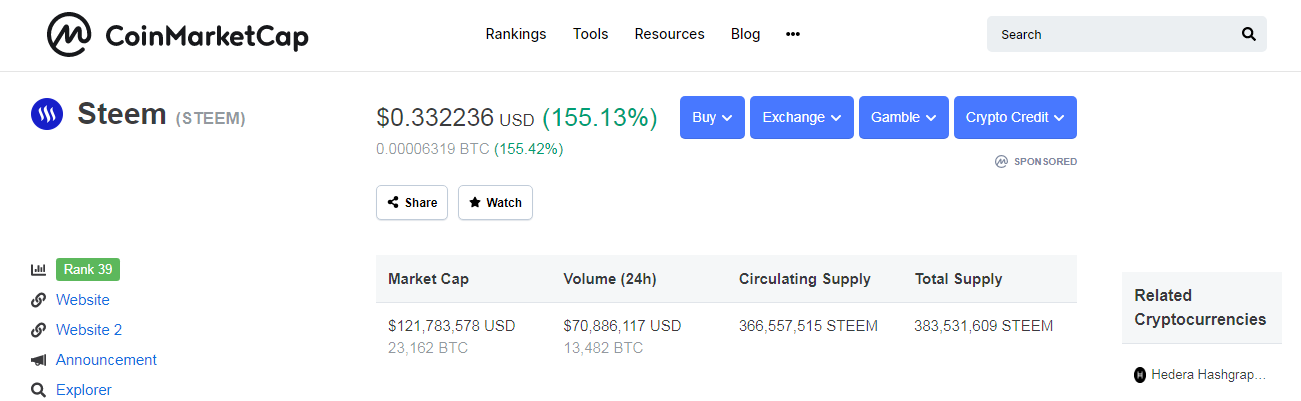Viewport: 1301px width, 401px height.
Task: Click the bar chart icon beside Rank 39
Action: tap(39, 270)
